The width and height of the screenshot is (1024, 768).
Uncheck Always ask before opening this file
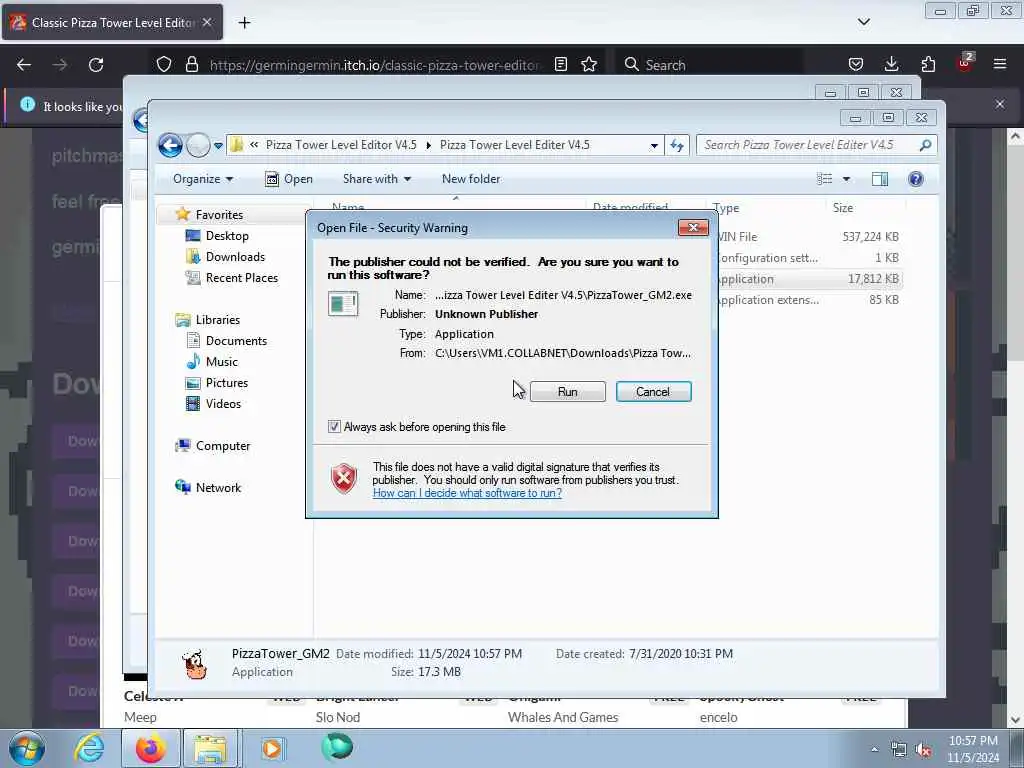[x=334, y=427]
